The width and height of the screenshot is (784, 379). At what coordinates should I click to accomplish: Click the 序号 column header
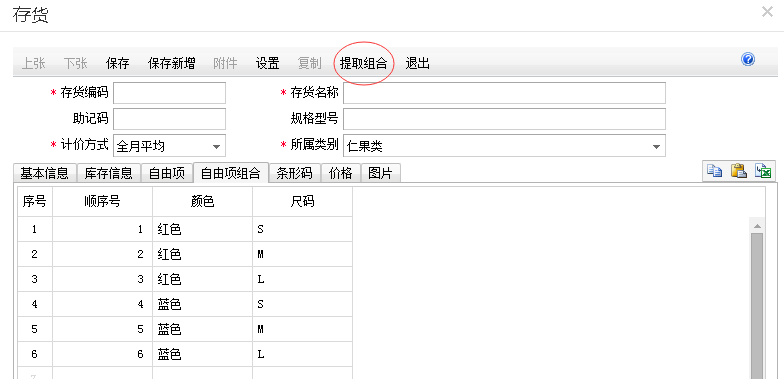pos(35,202)
